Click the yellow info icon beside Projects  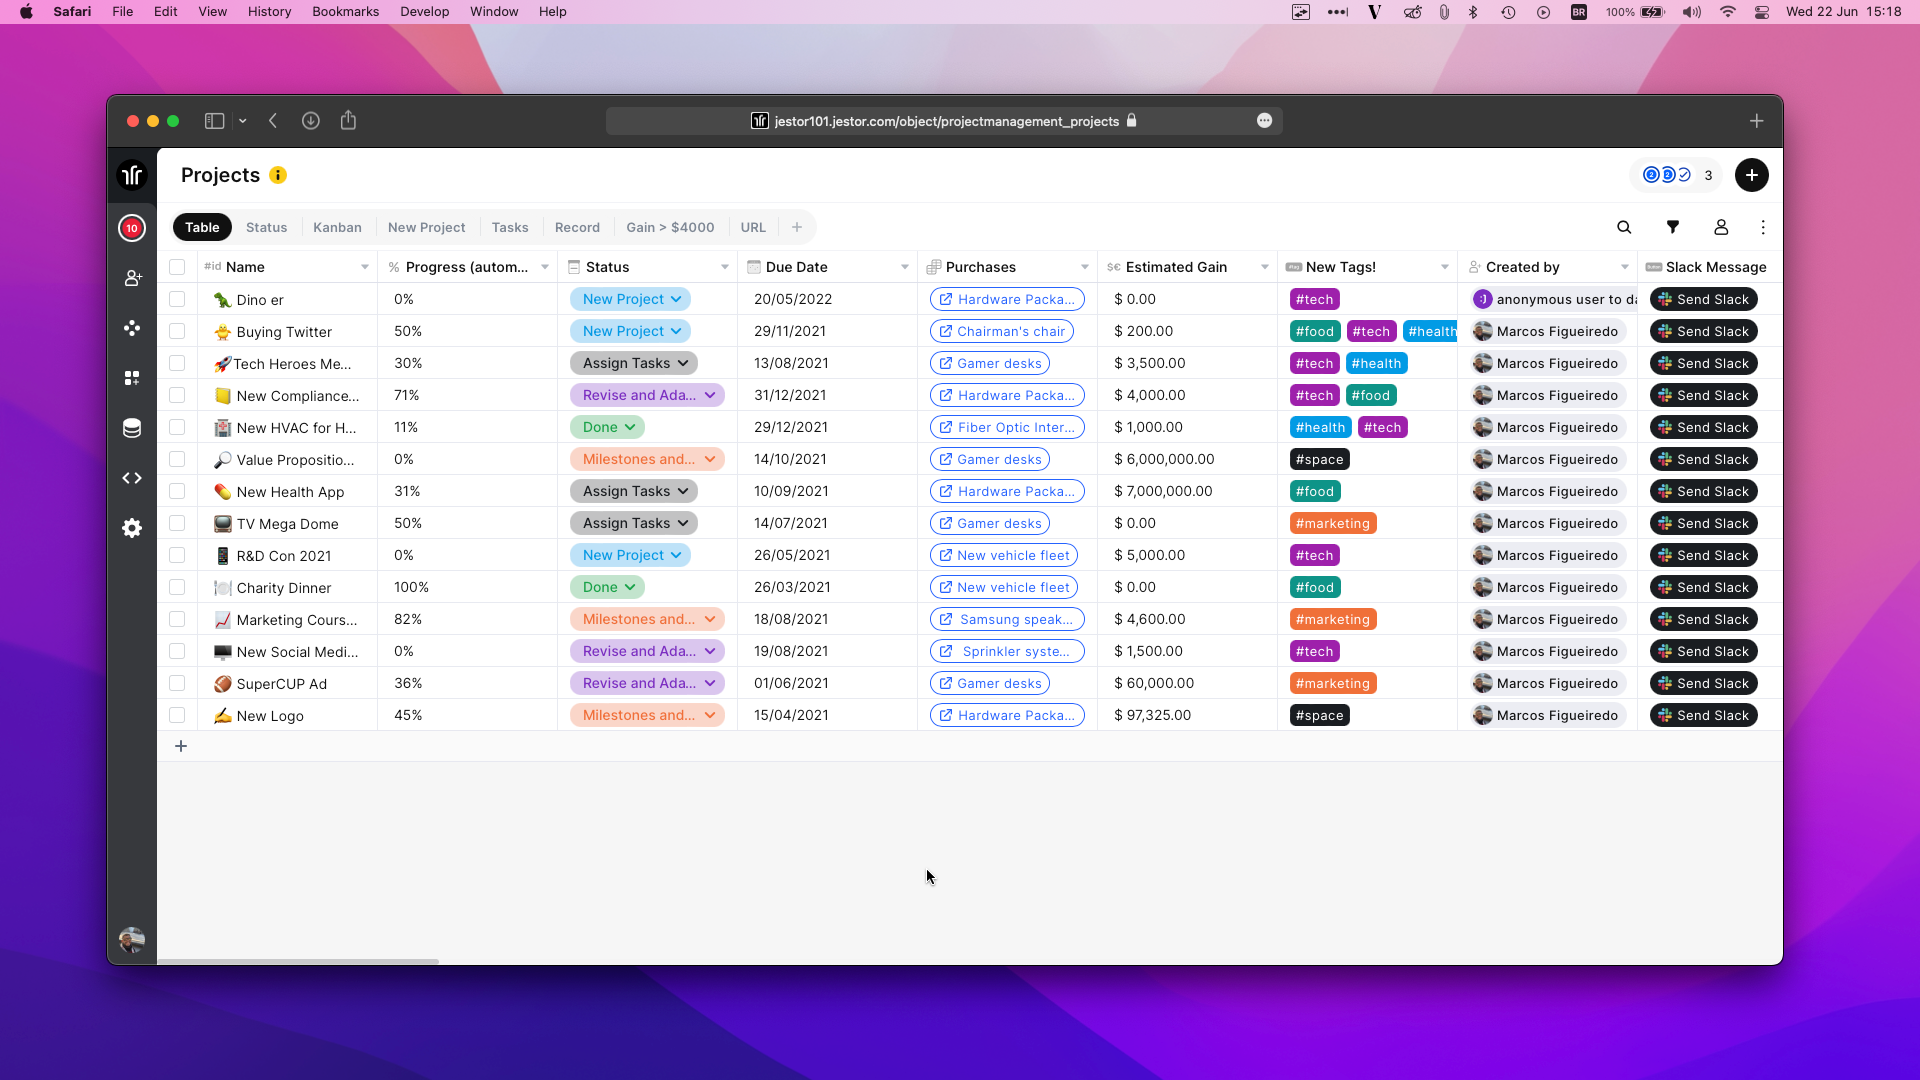tap(278, 175)
